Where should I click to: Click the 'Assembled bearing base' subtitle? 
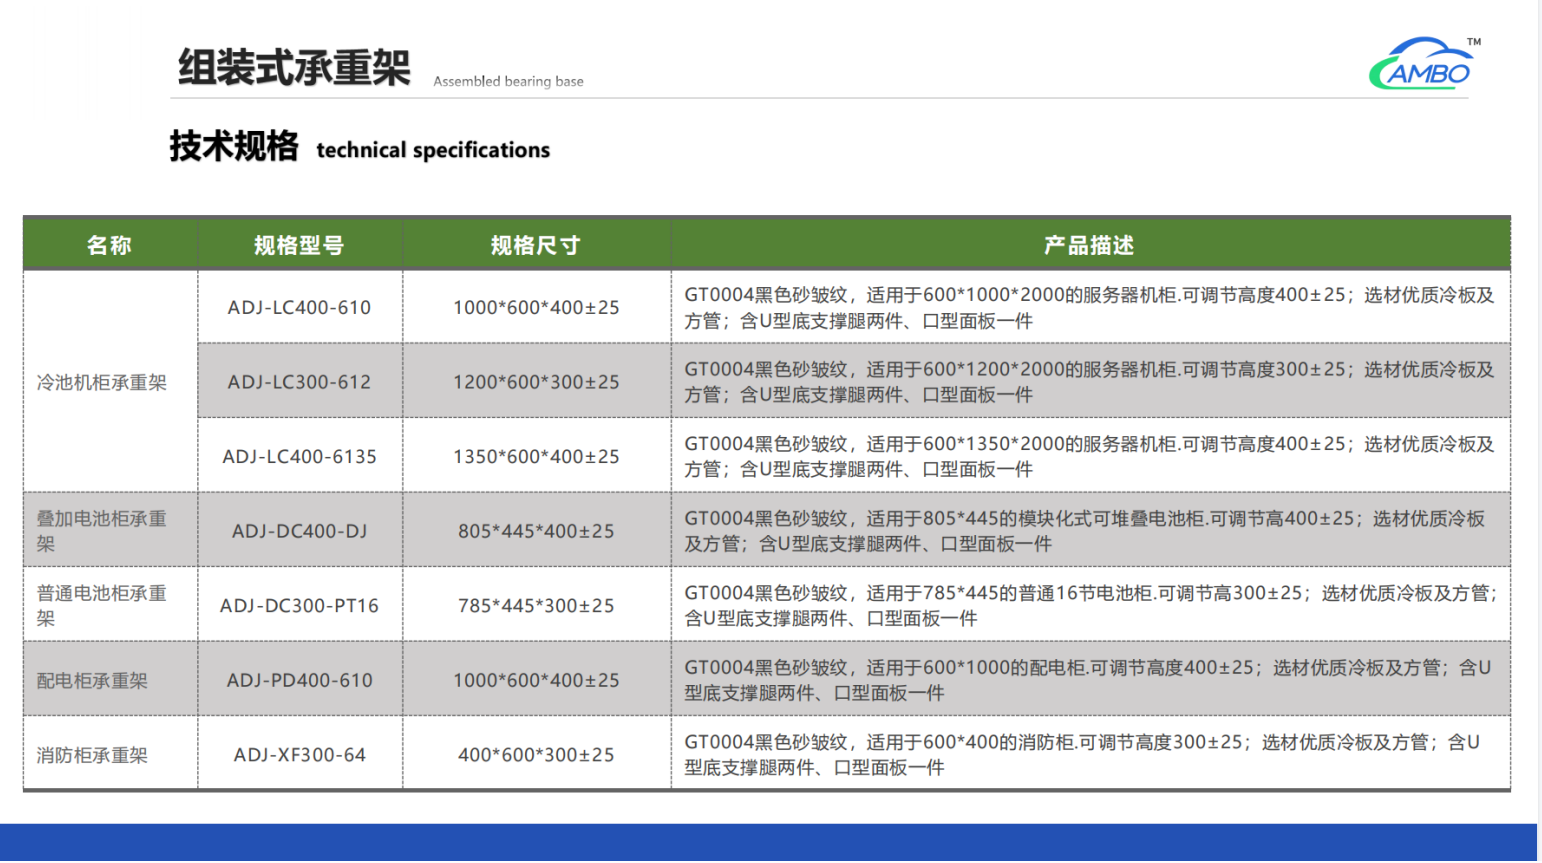click(508, 81)
